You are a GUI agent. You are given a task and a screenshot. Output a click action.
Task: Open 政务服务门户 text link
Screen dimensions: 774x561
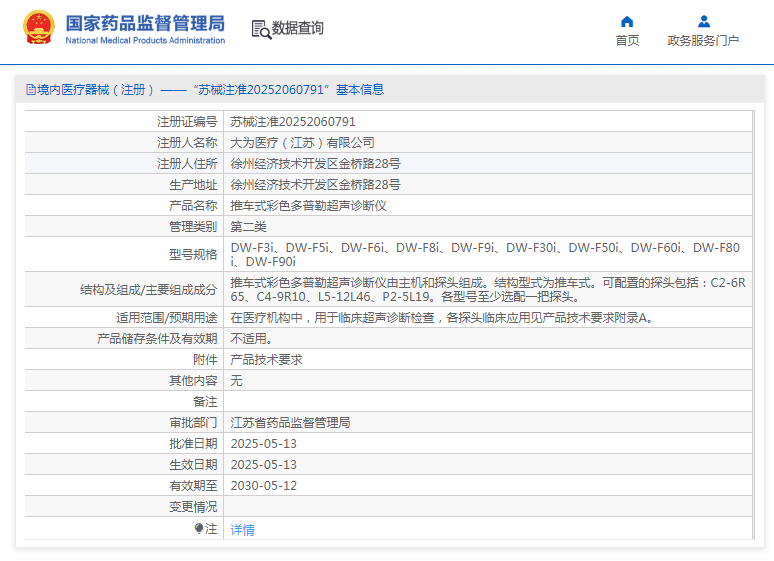click(703, 41)
